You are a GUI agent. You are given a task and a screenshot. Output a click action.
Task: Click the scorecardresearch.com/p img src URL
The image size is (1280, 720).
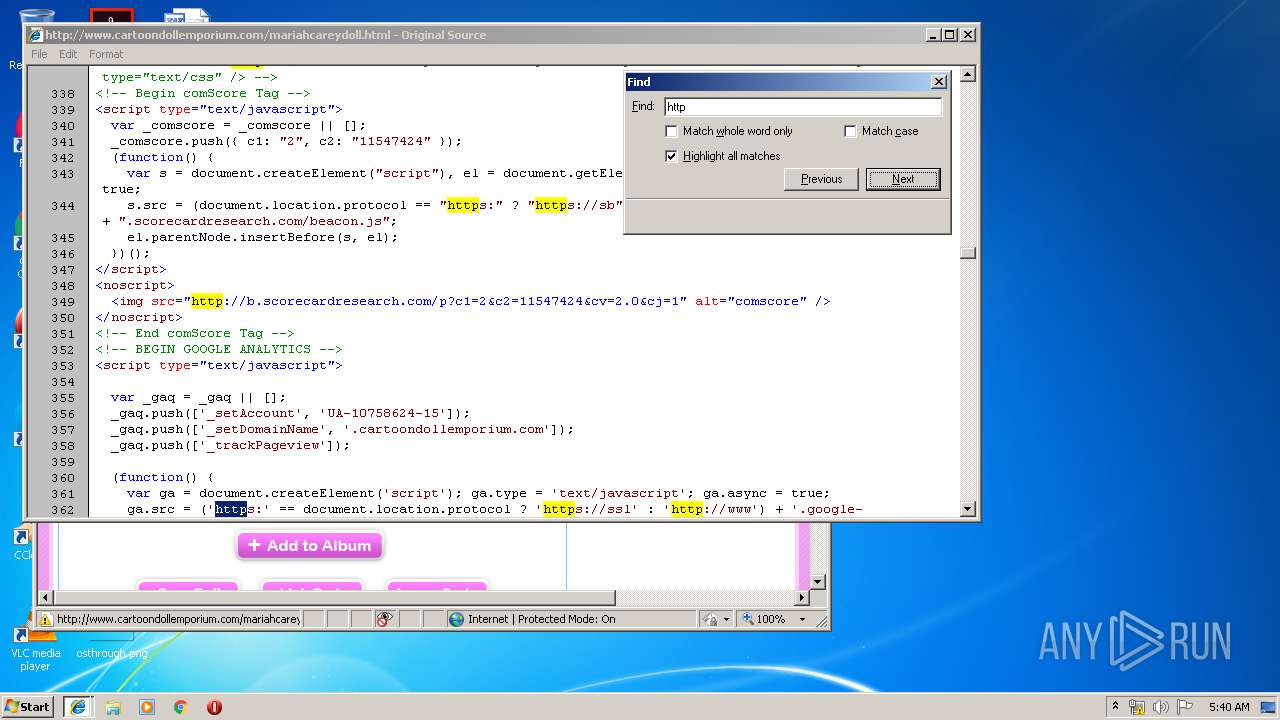click(x=439, y=301)
